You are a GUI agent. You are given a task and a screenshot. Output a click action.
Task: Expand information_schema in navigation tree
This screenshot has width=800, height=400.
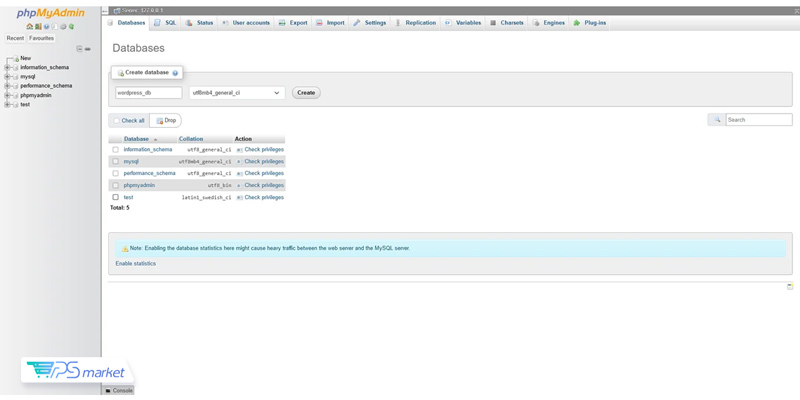click(7, 67)
